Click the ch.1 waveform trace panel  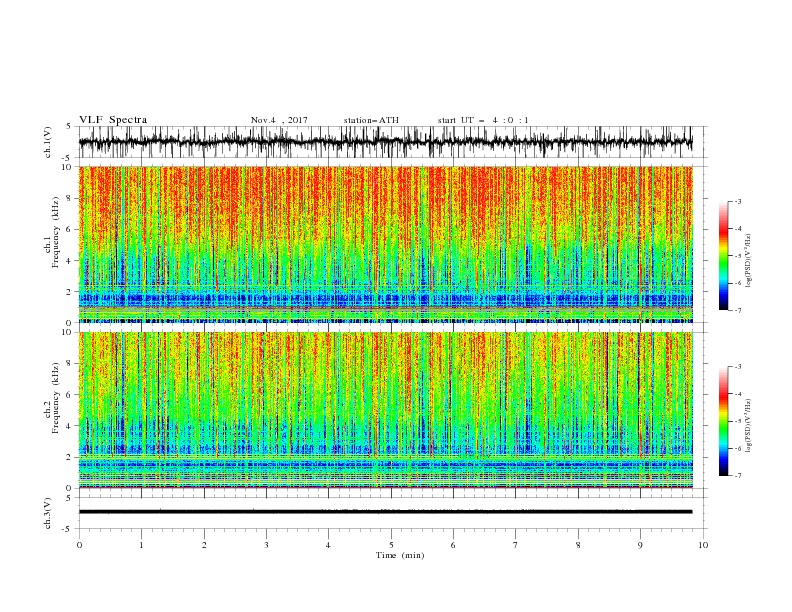tap(393, 142)
